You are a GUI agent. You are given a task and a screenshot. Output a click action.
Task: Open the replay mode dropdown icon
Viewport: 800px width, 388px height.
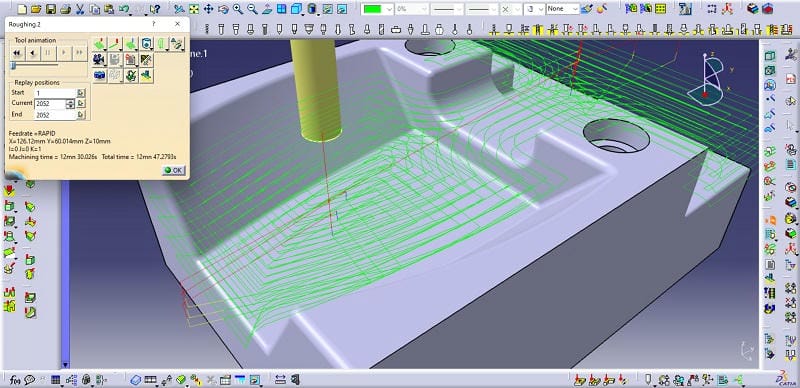click(x=99, y=44)
